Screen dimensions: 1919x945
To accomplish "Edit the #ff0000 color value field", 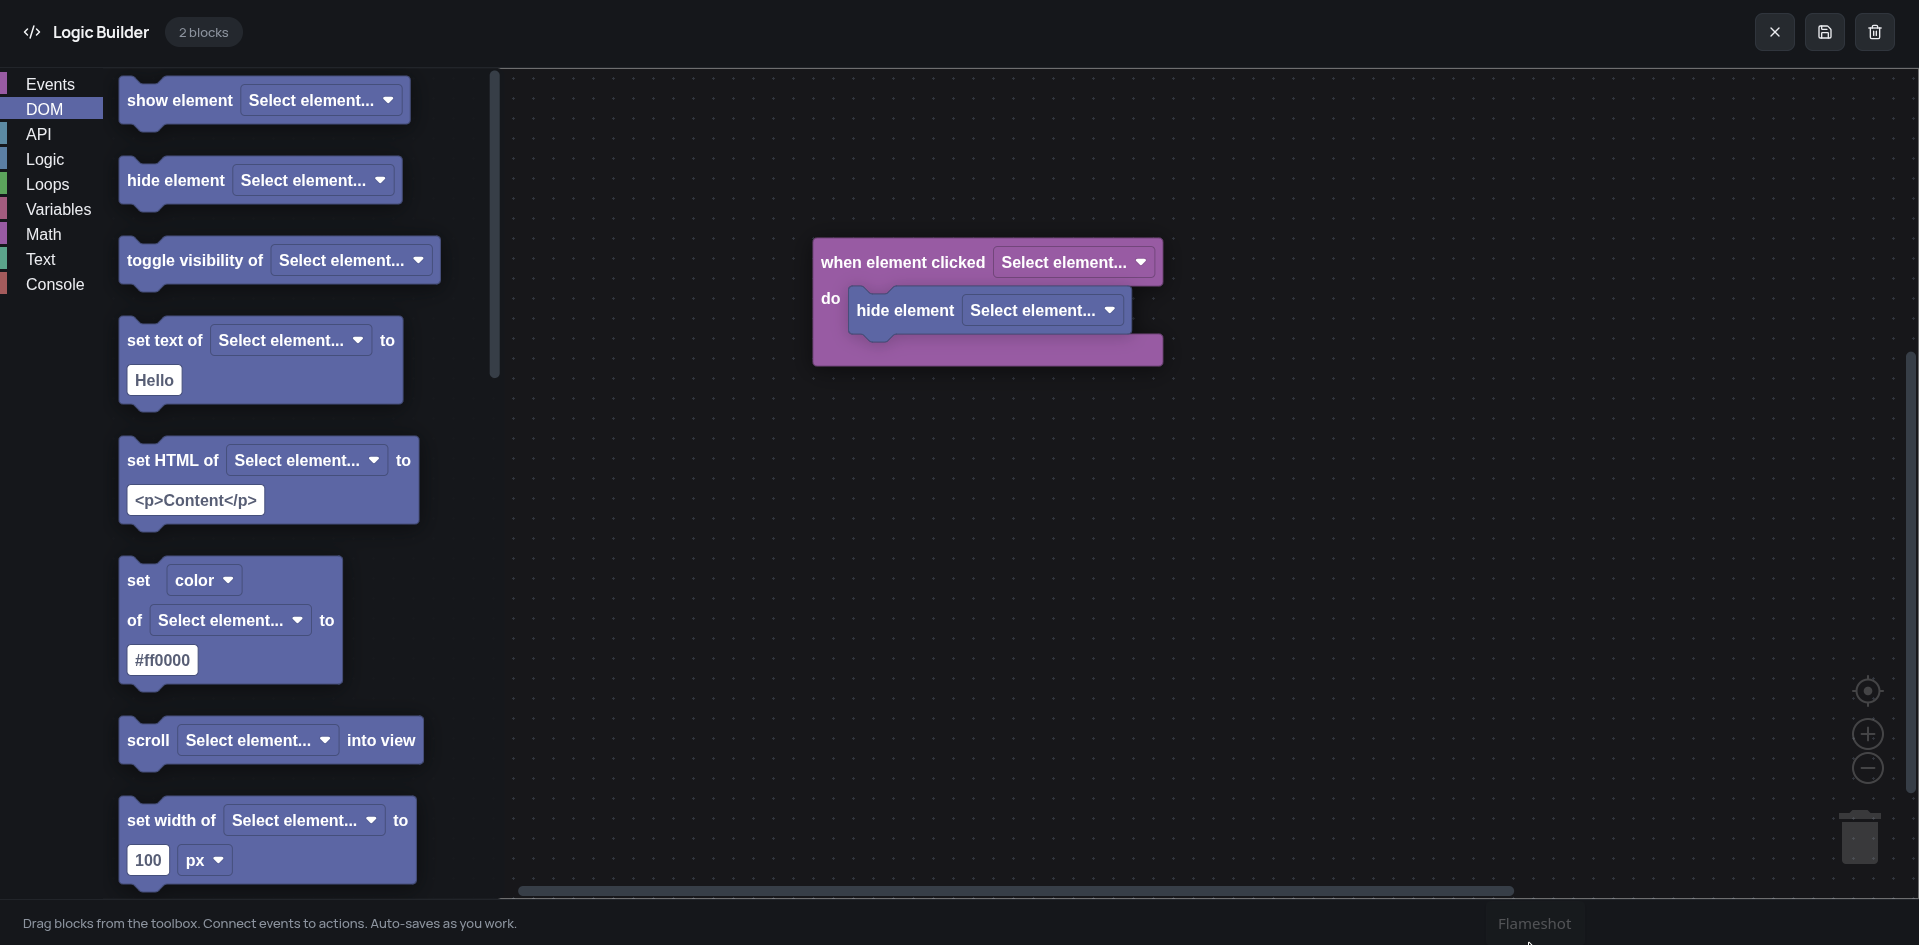I will tap(161, 660).
